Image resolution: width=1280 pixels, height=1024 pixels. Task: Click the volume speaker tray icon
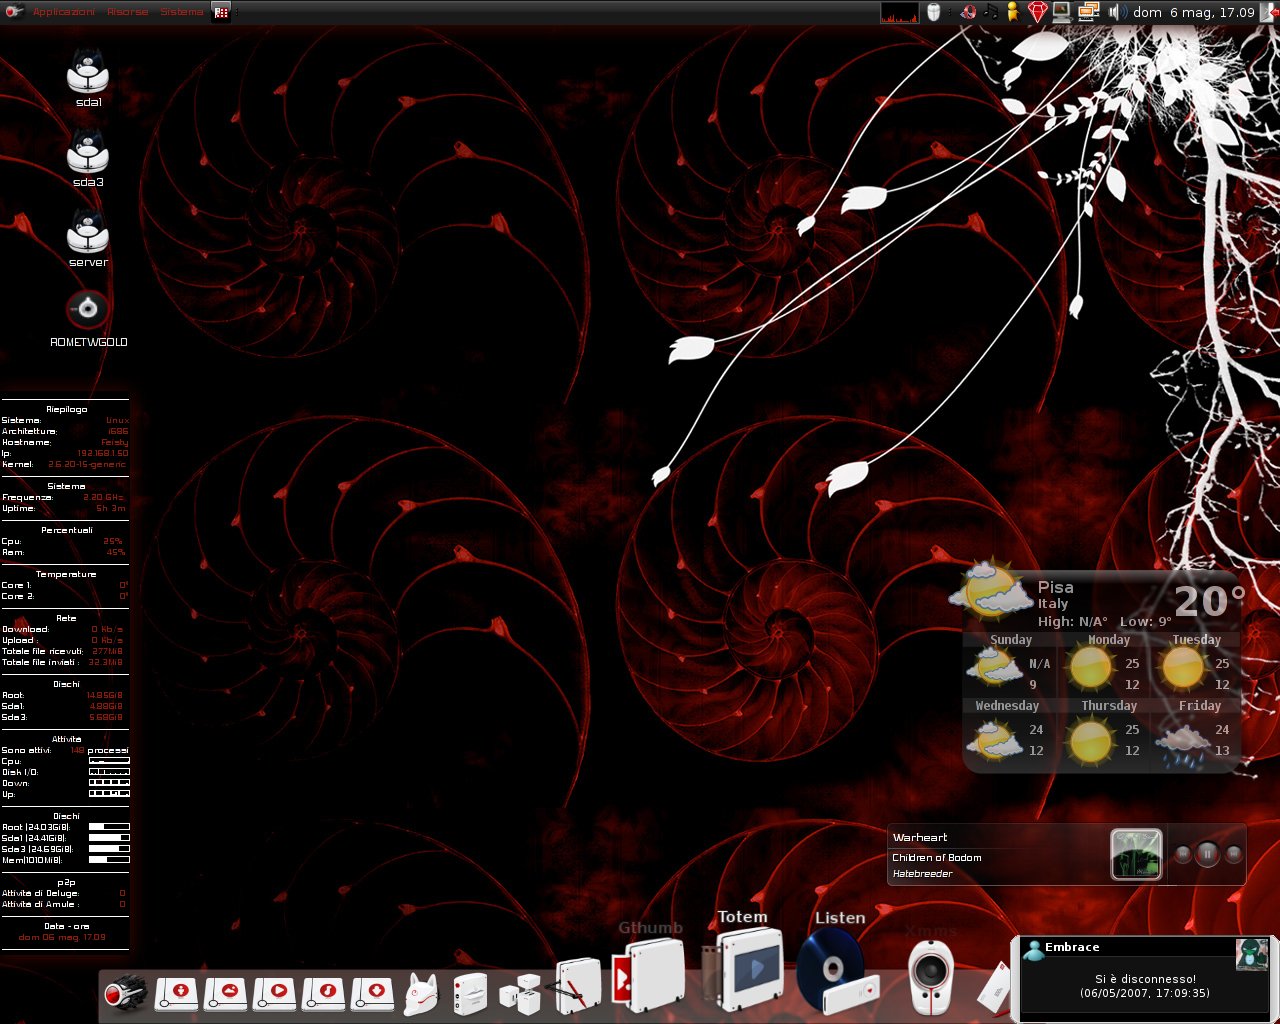click(x=1117, y=12)
